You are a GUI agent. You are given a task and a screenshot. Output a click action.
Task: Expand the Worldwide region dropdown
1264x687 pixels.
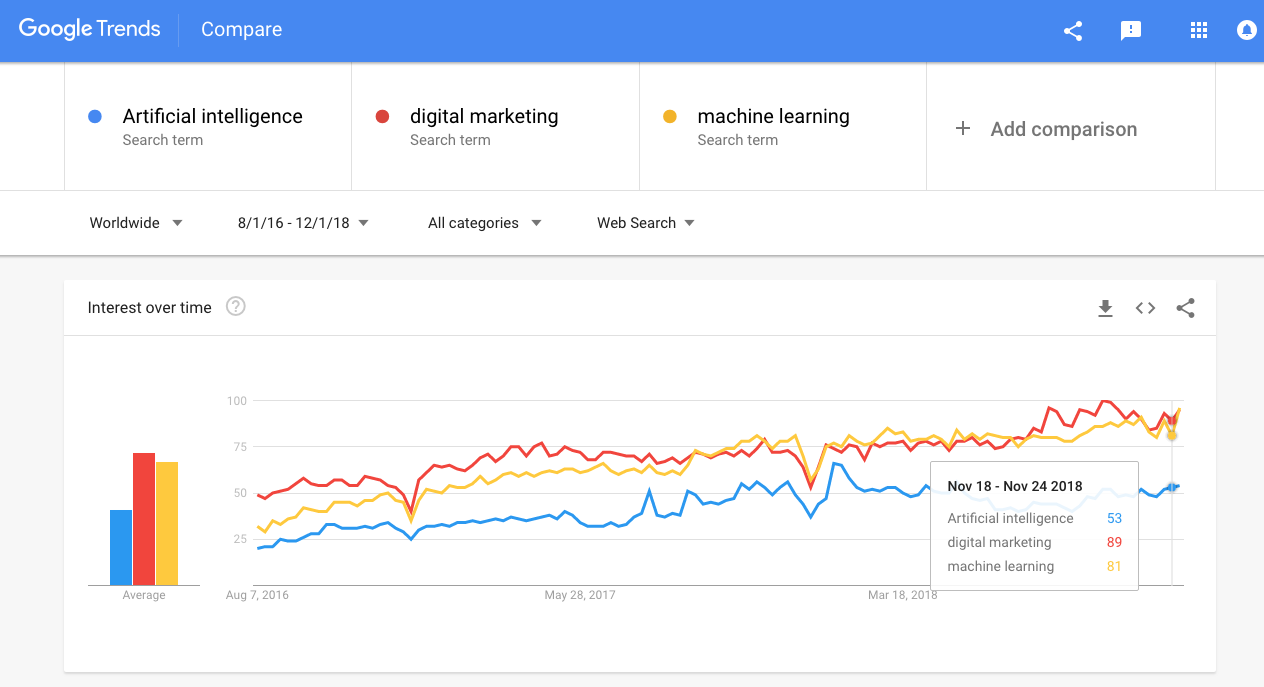click(136, 223)
